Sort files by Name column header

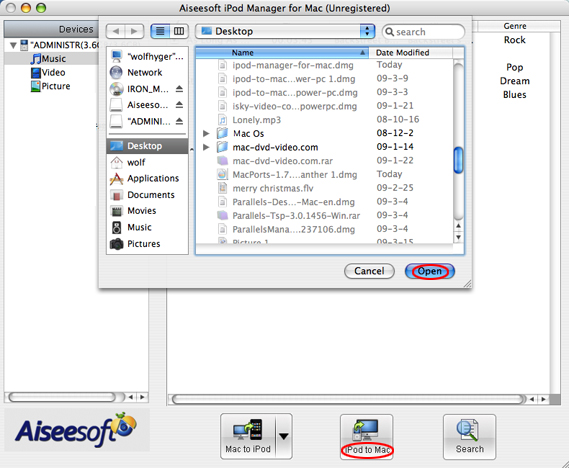pyautogui.click(x=282, y=53)
